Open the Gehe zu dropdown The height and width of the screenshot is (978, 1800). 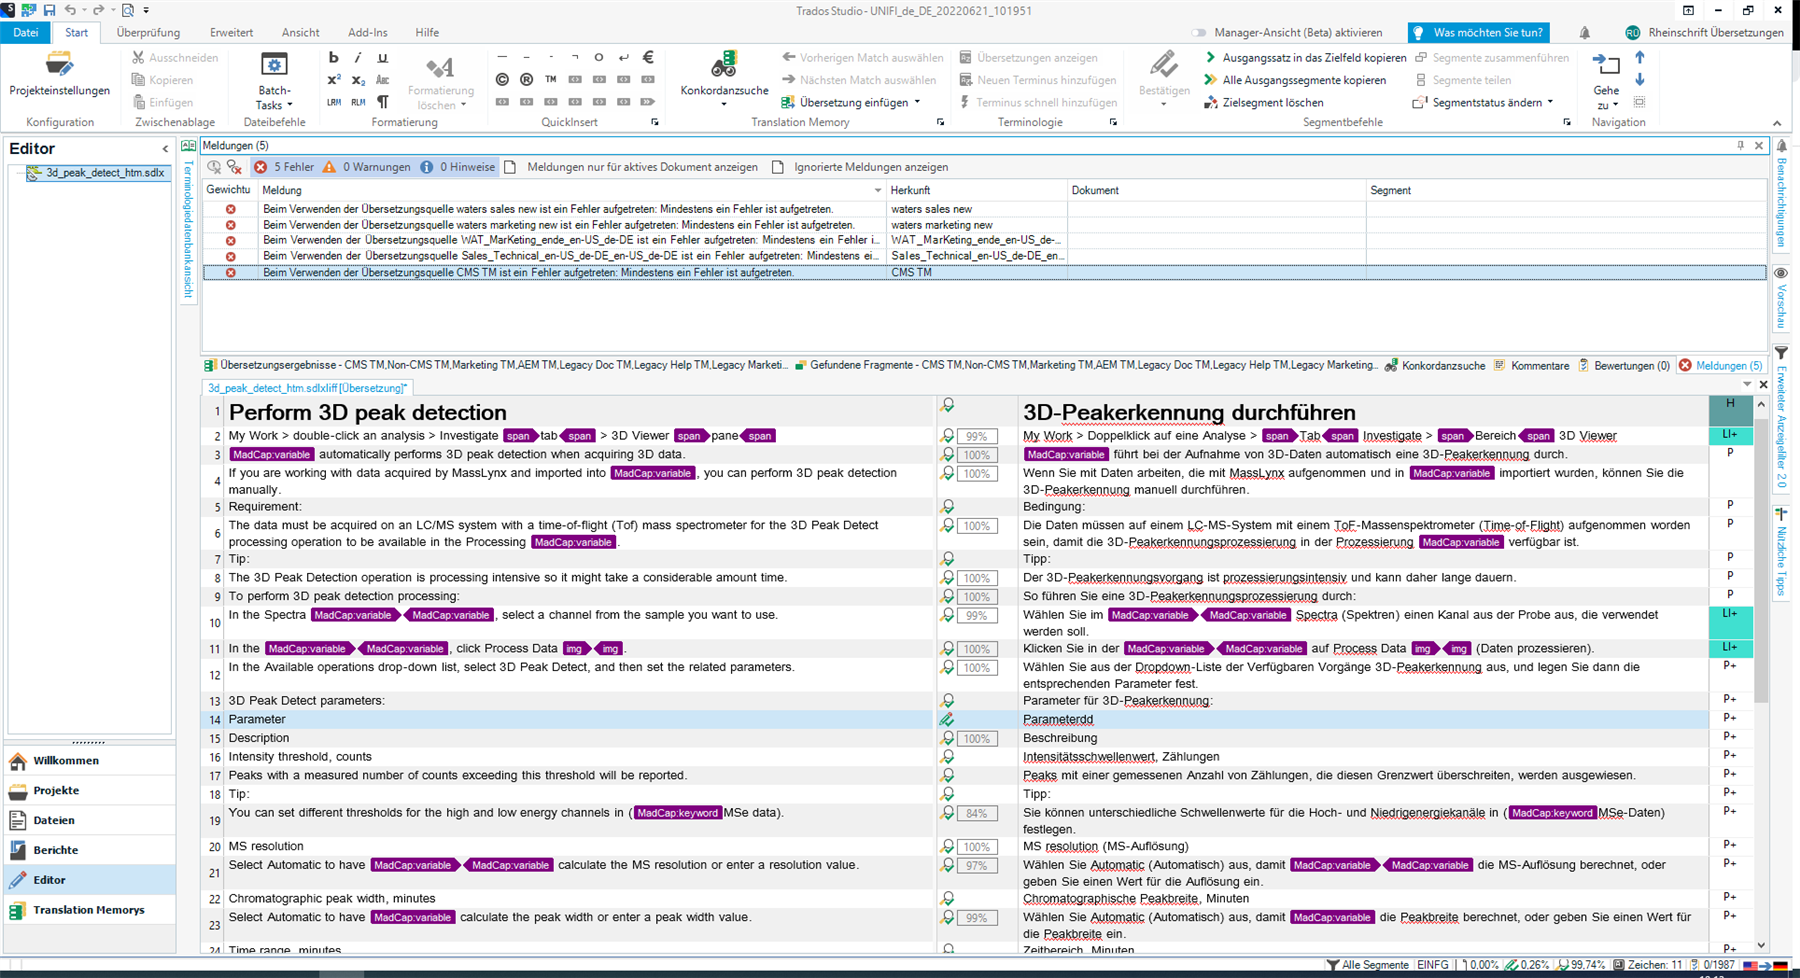click(1606, 97)
